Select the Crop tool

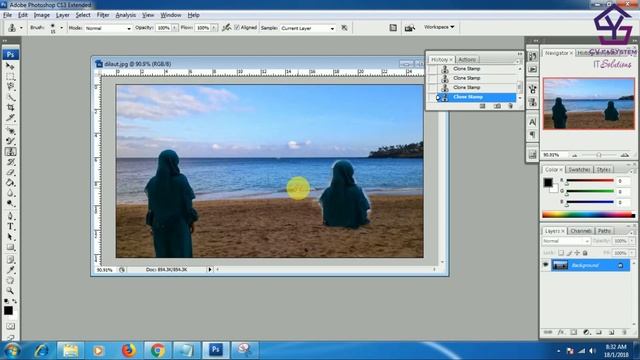[10, 107]
